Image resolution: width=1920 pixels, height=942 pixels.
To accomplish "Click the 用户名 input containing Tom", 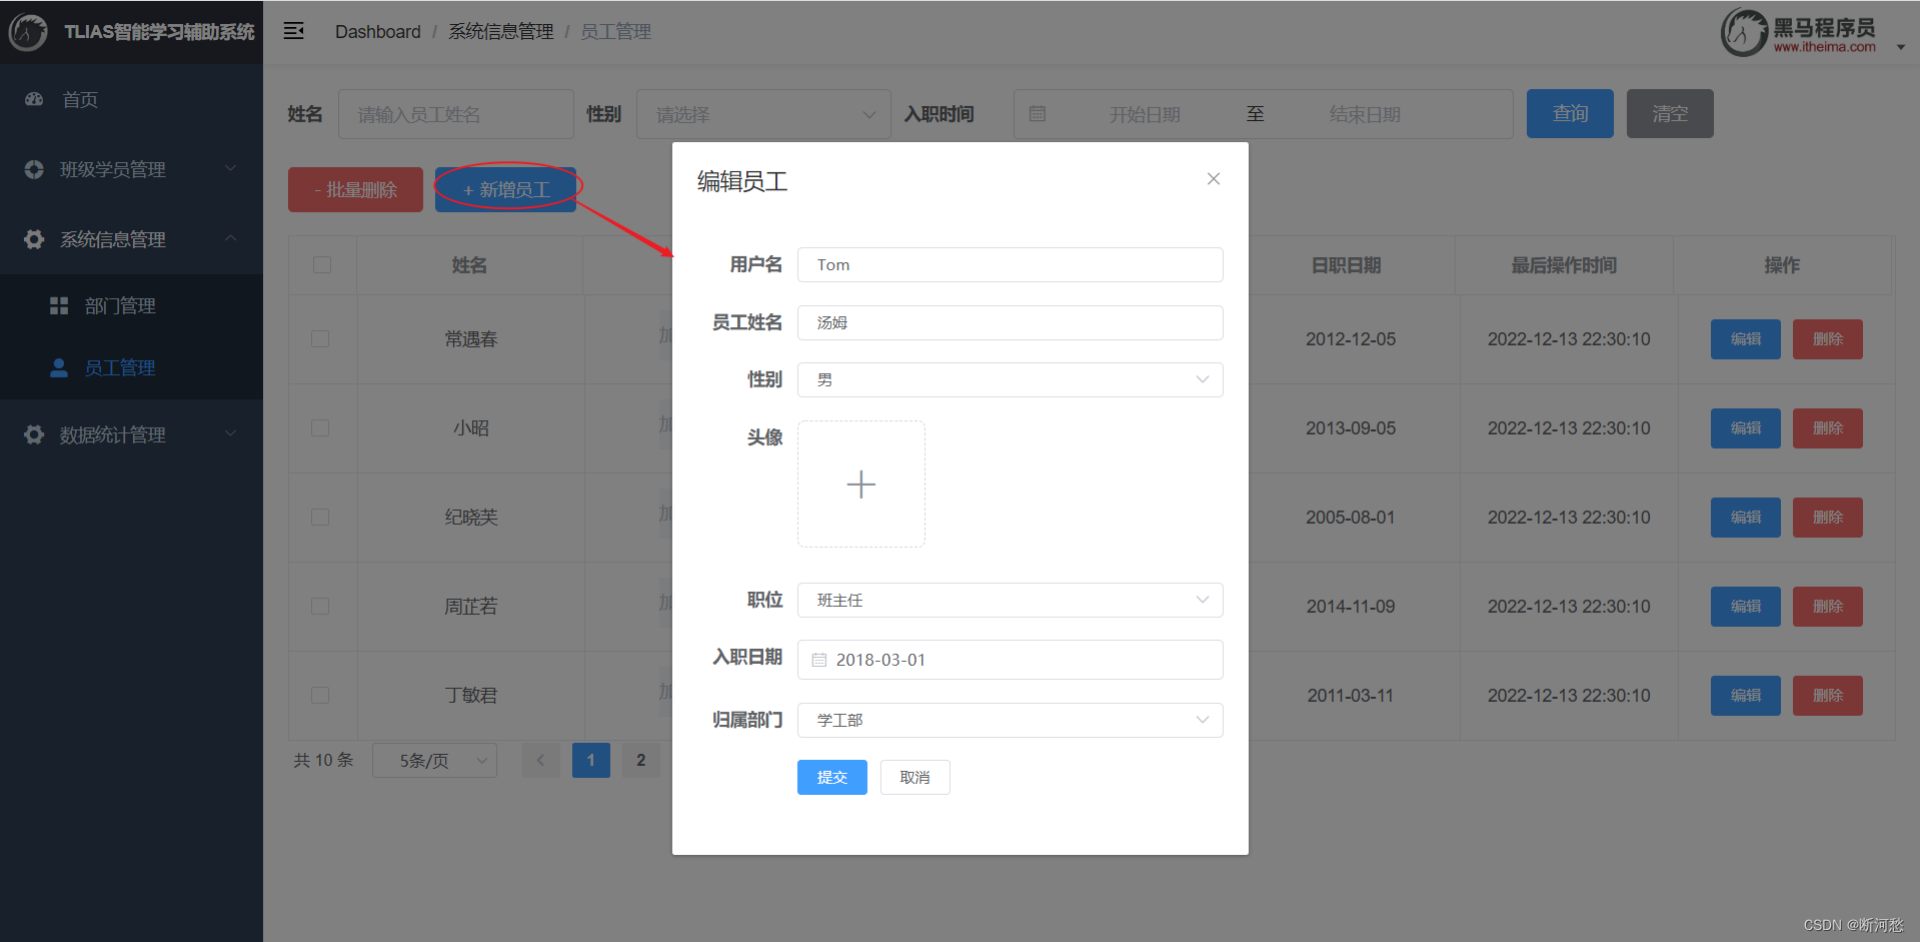I will (1009, 264).
